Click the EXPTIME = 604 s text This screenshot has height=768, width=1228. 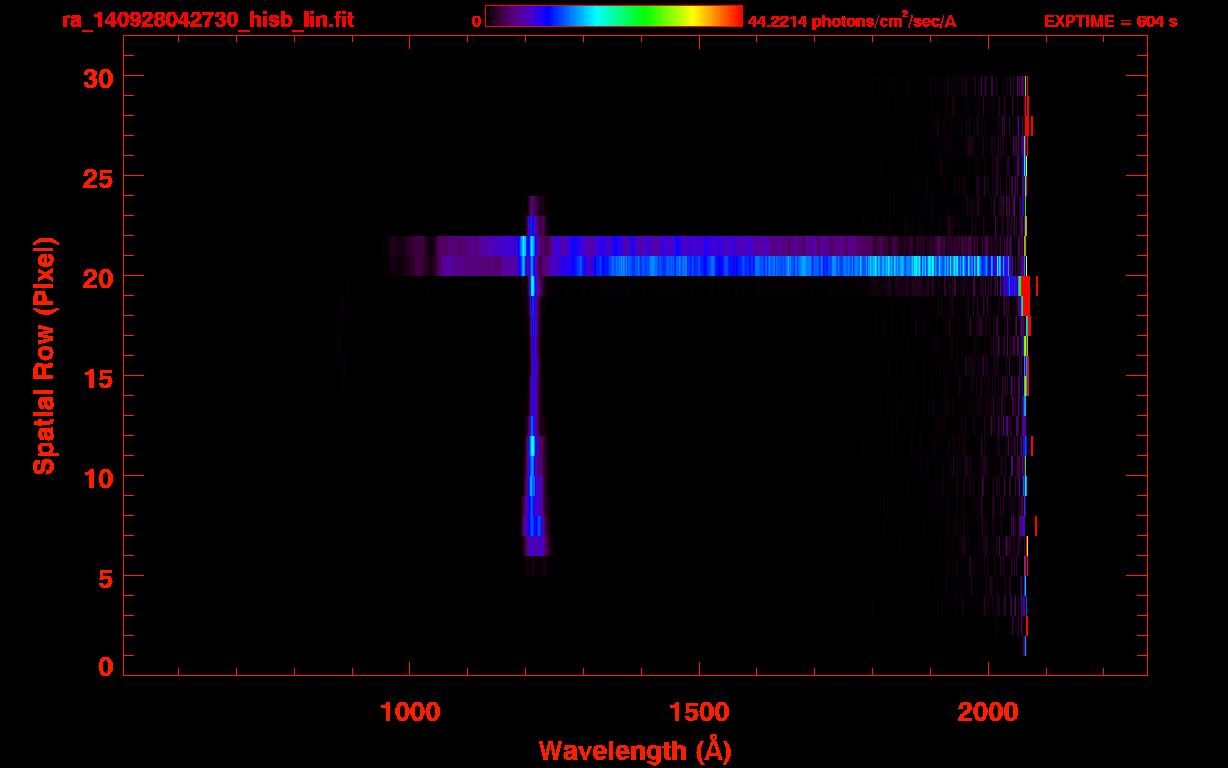[x=1110, y=21]
